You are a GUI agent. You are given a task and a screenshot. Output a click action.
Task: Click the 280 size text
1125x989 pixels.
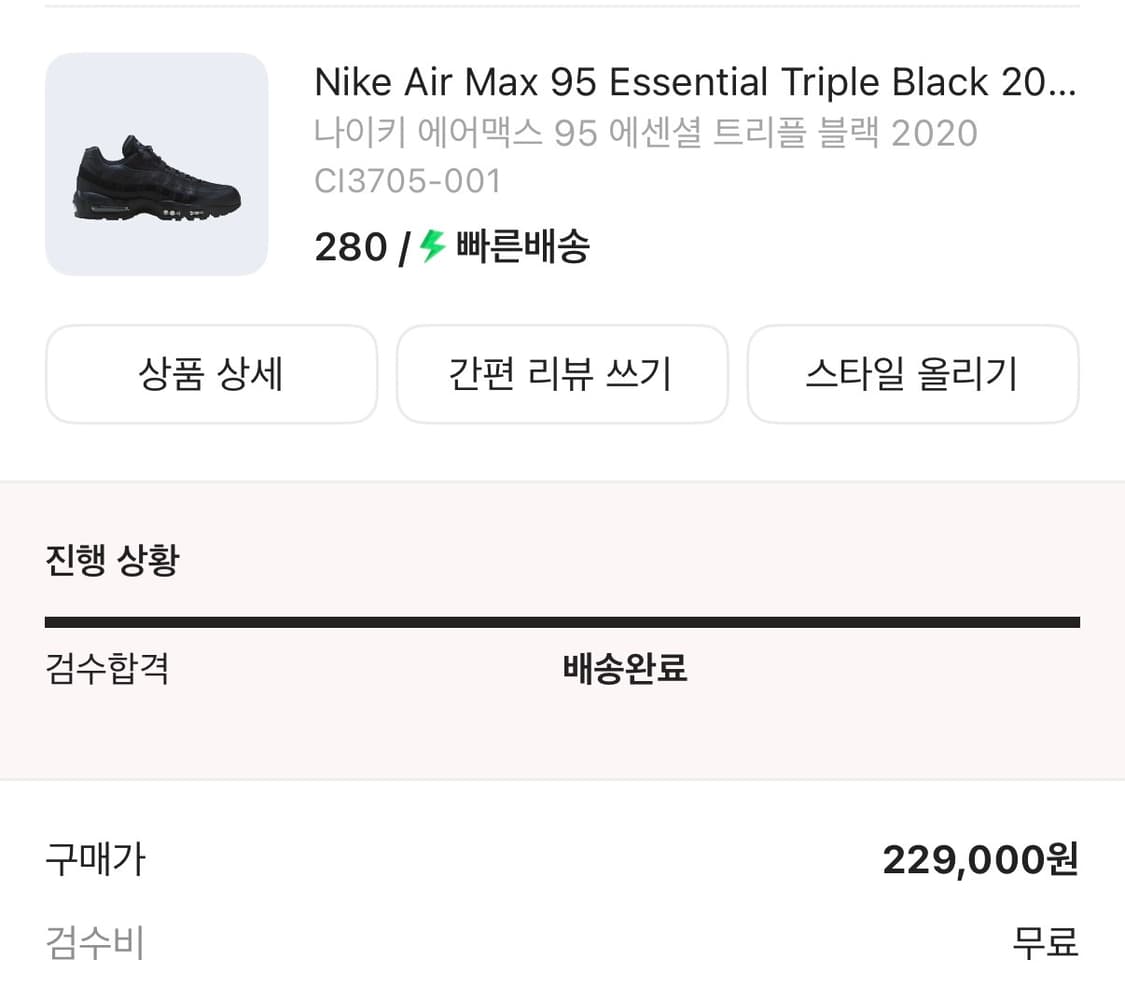[x=350, y=246]
